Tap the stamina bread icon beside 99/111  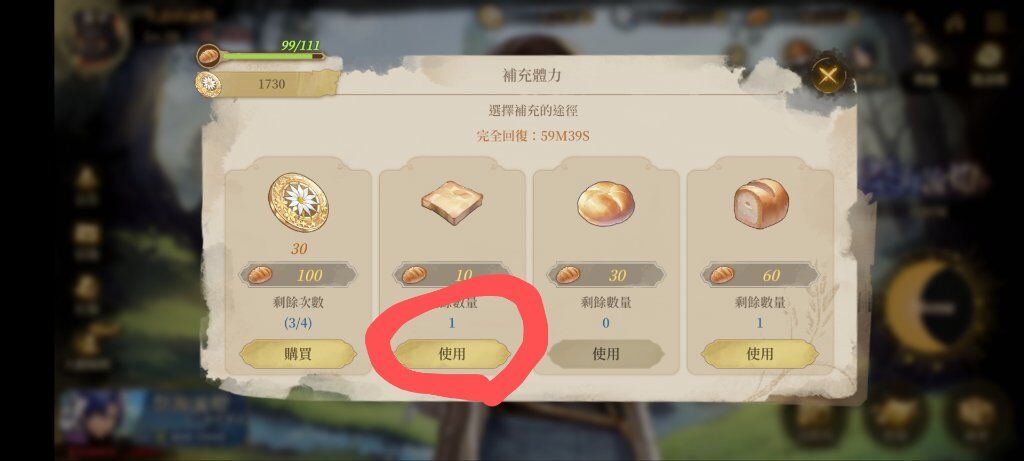click(208, 56)
